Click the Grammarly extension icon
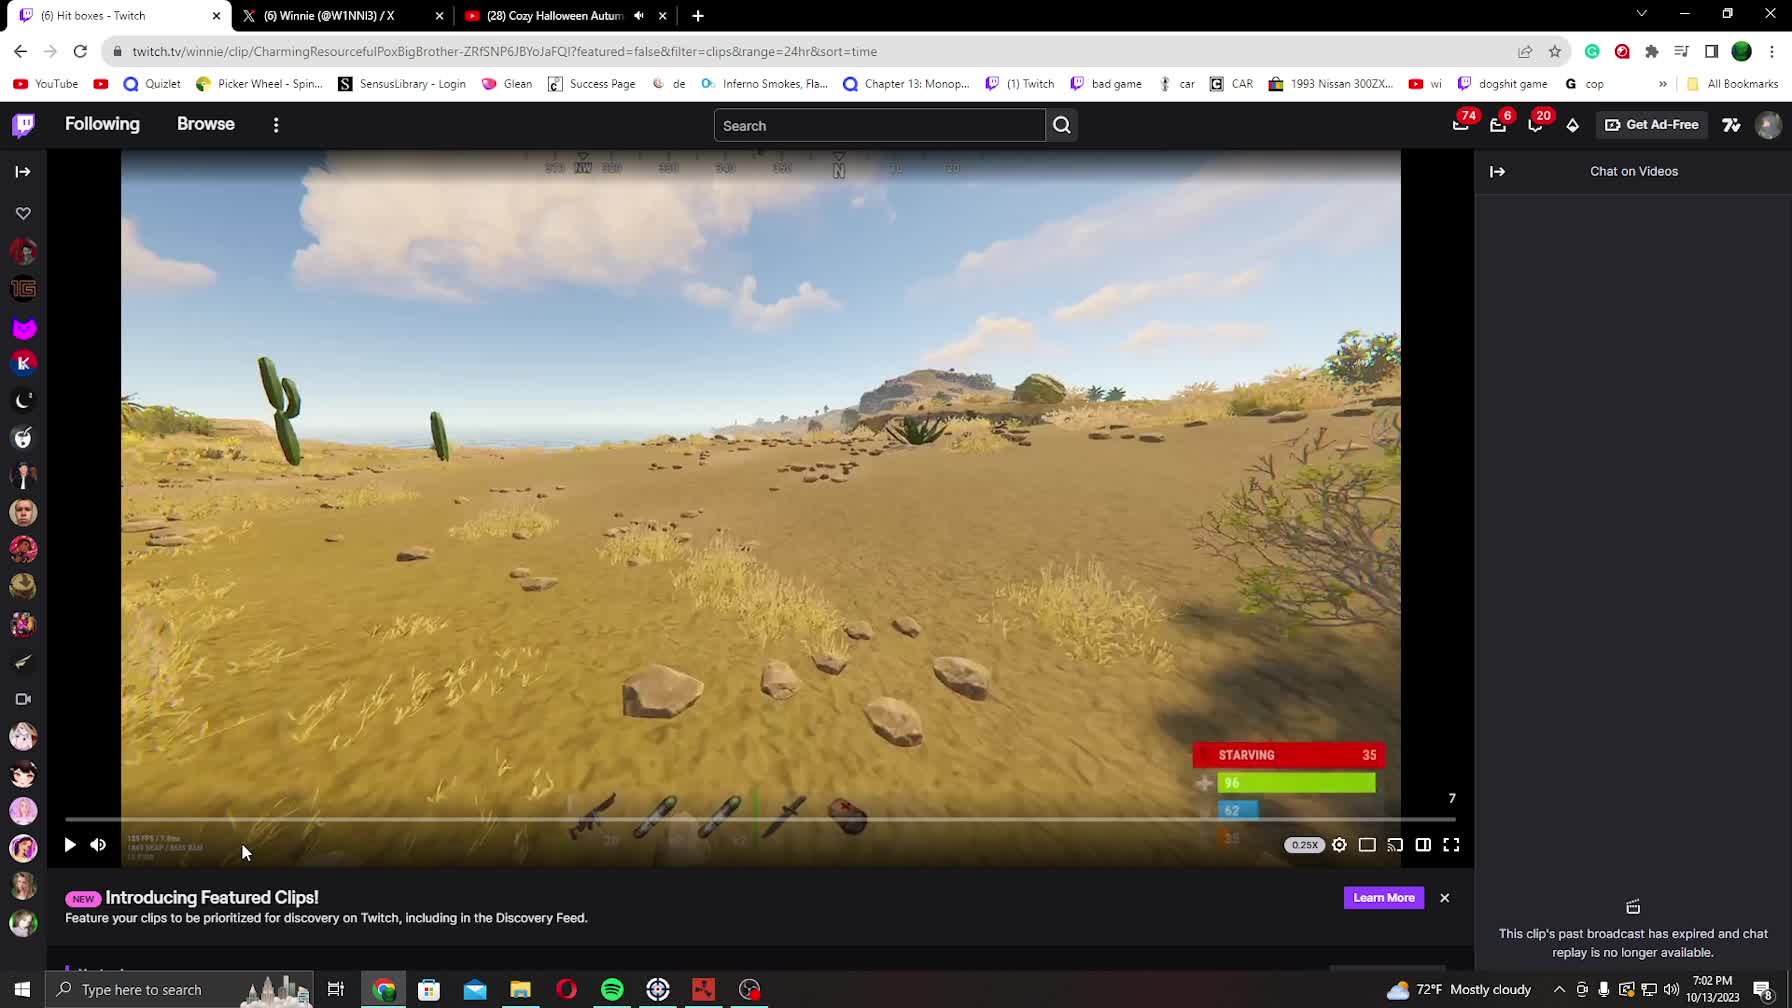The height and width of the screenshot is (1008, 1792). pyautogui.click(x=1592, y=51)
